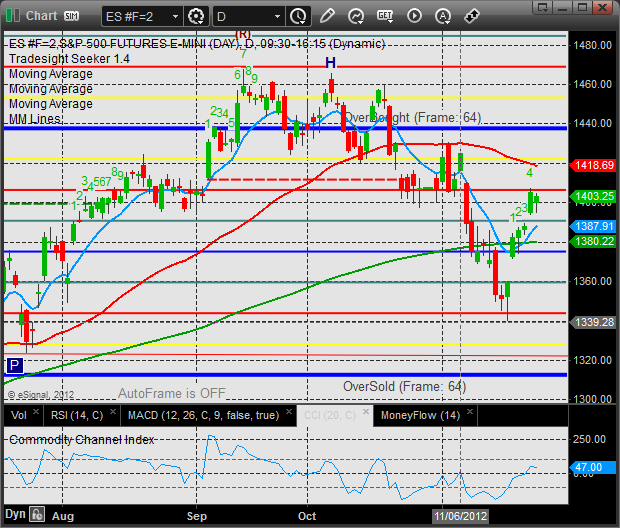This screenshot has width=620, height=528.
Task: Click the GET data icon
Action: 385,16
